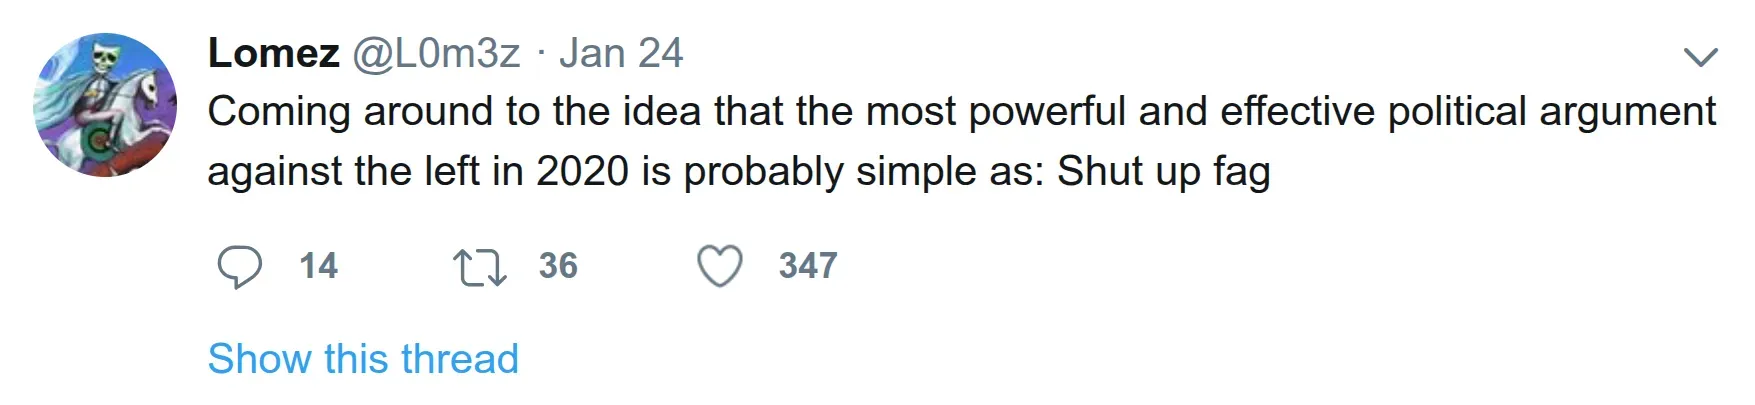Expand the tweet options chevron menu

pos(1700,56)
